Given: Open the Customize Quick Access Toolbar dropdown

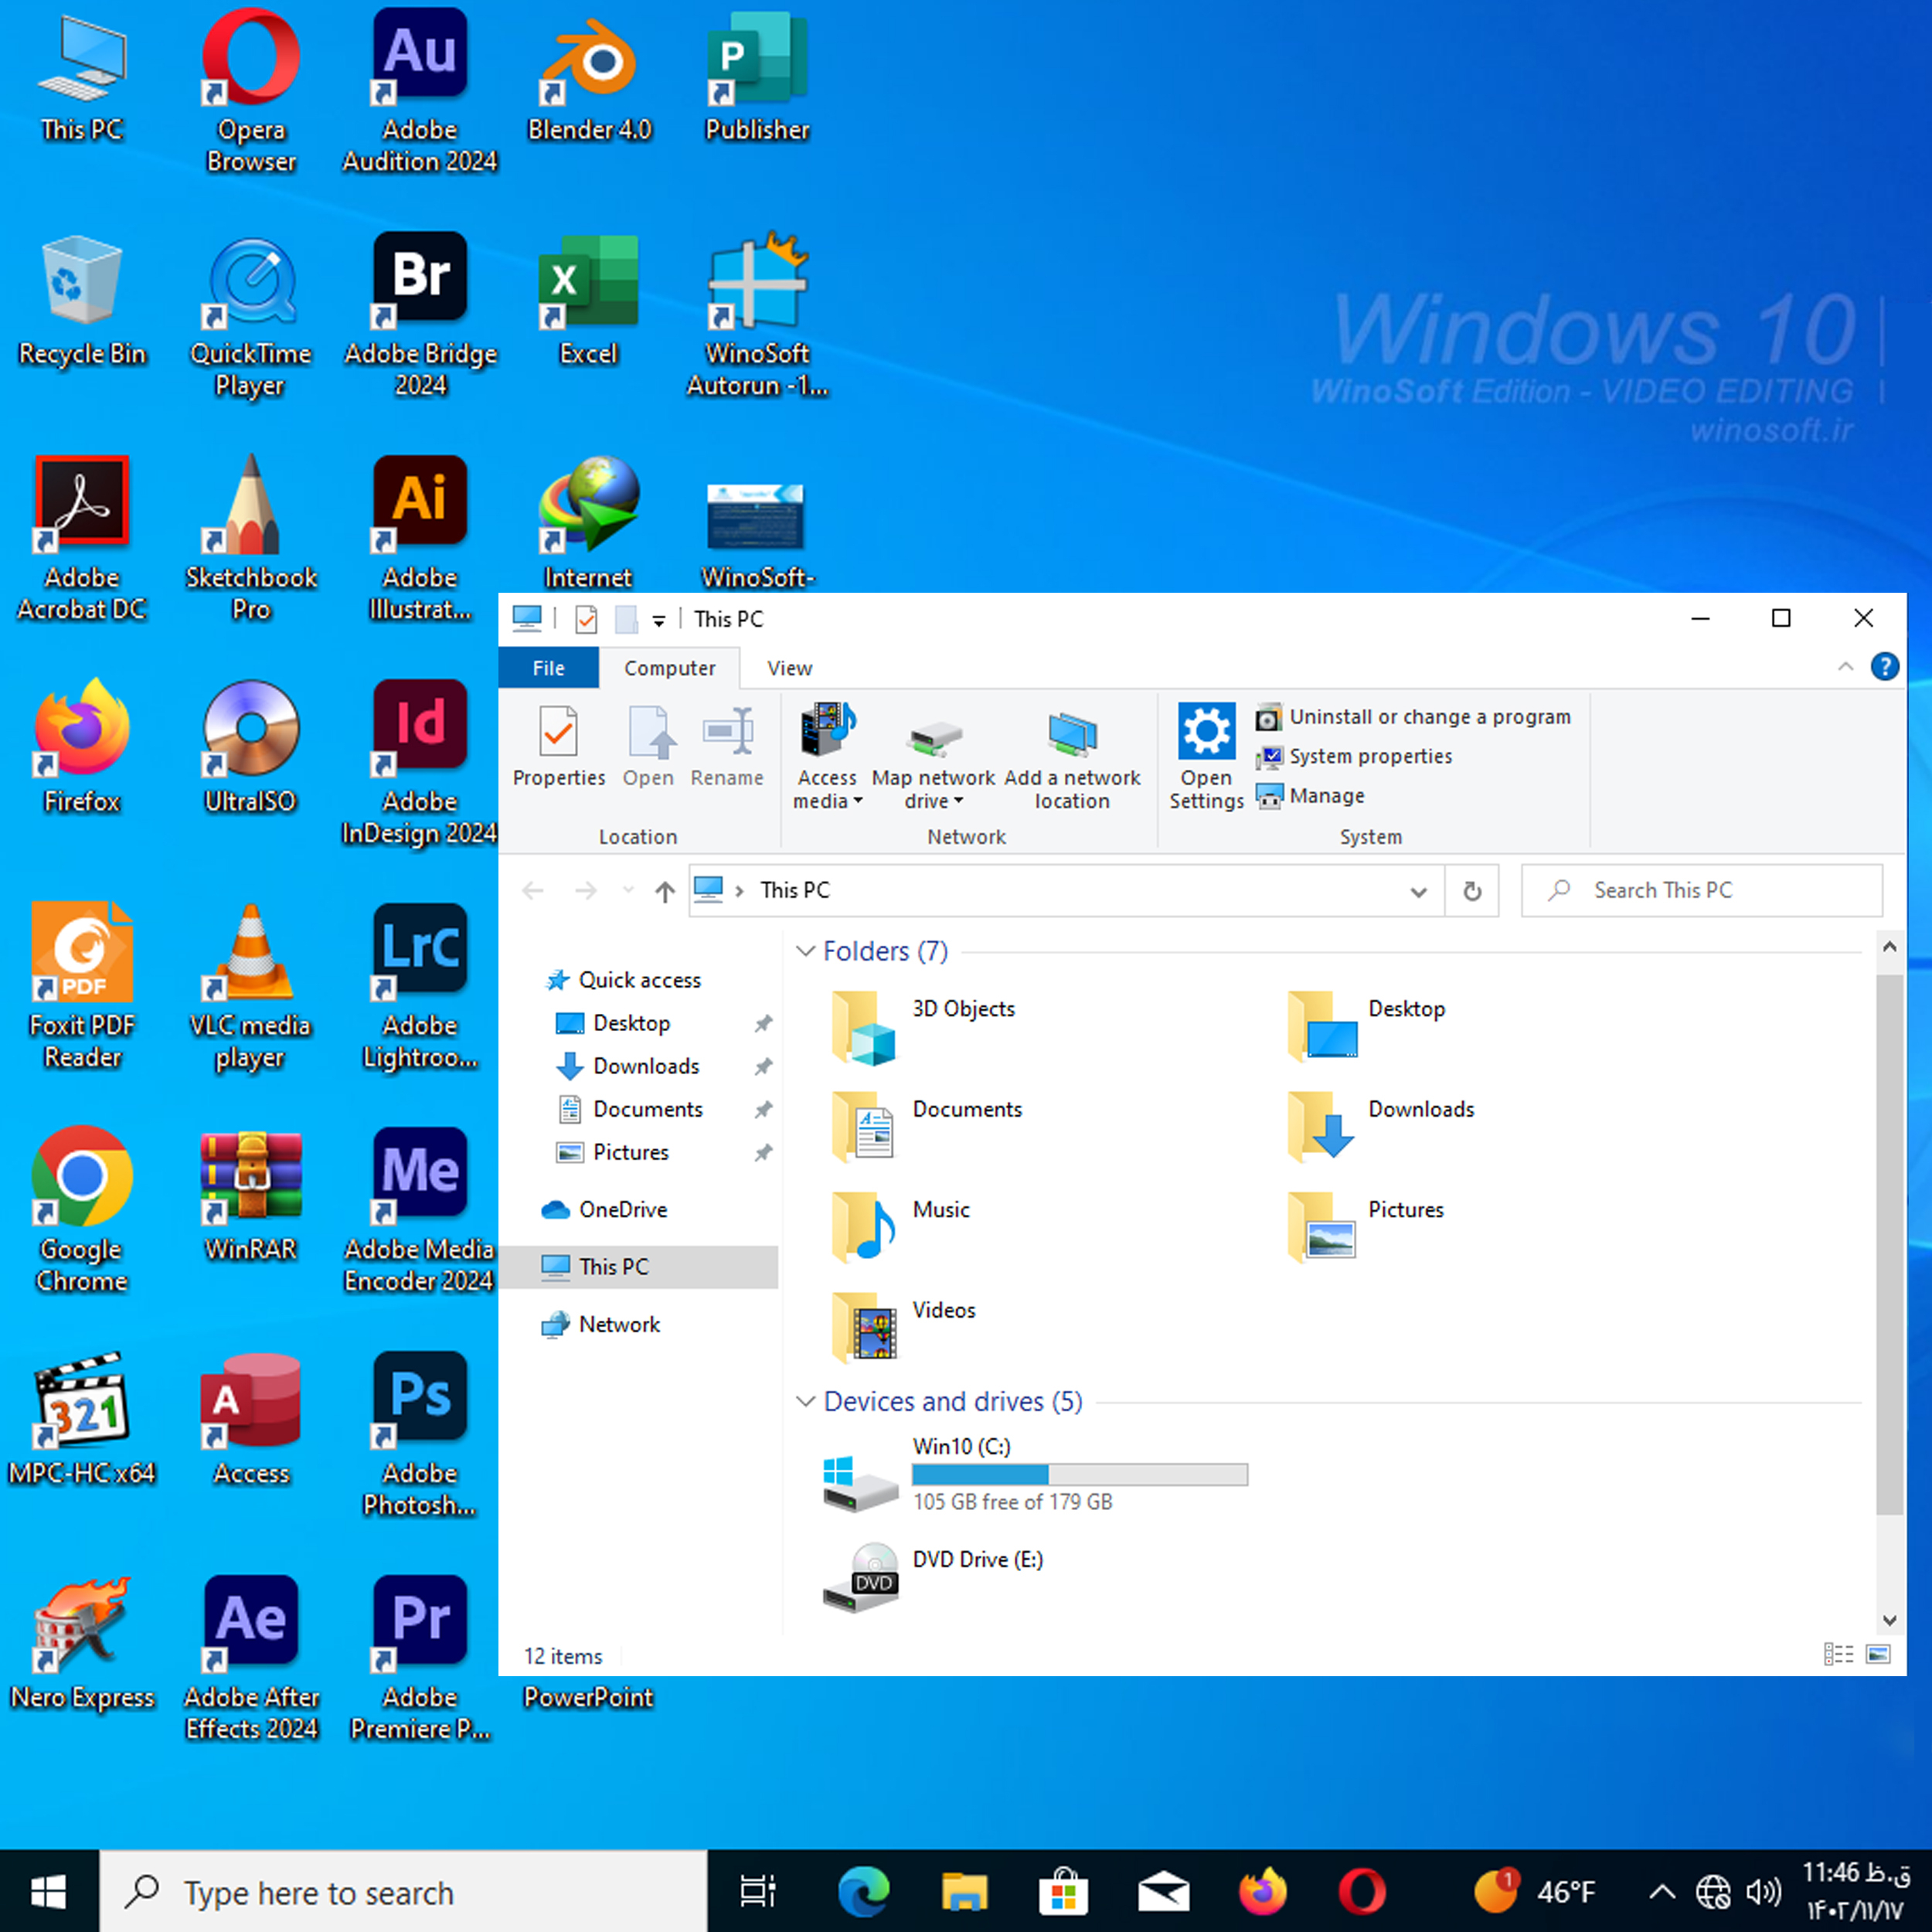Looking at the screenshot, I should coord(658,621).
